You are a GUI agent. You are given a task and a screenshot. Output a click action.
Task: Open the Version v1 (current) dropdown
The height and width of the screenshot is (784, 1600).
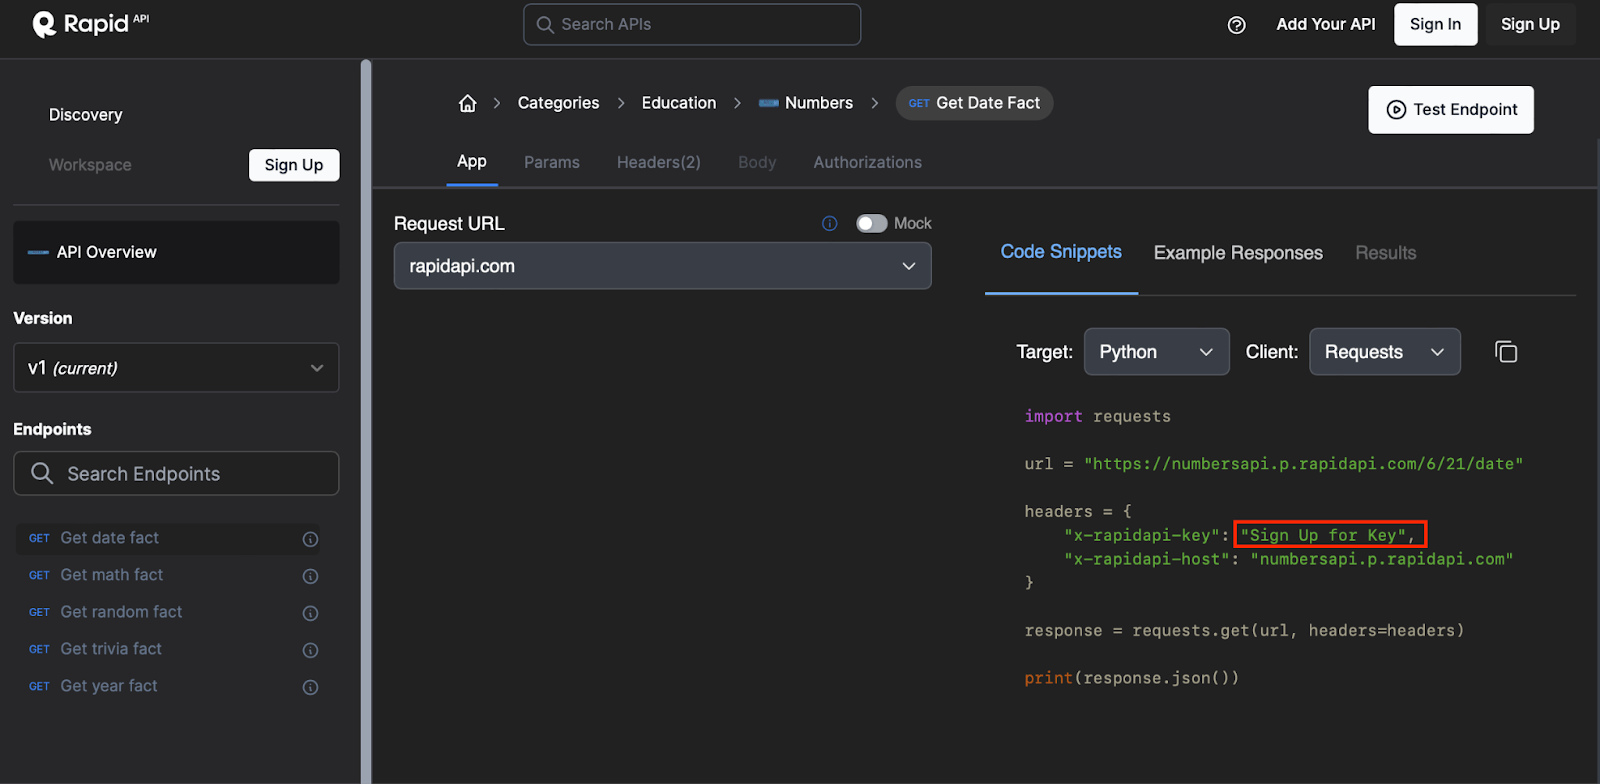pyautogui.click(x=176, y=368)
